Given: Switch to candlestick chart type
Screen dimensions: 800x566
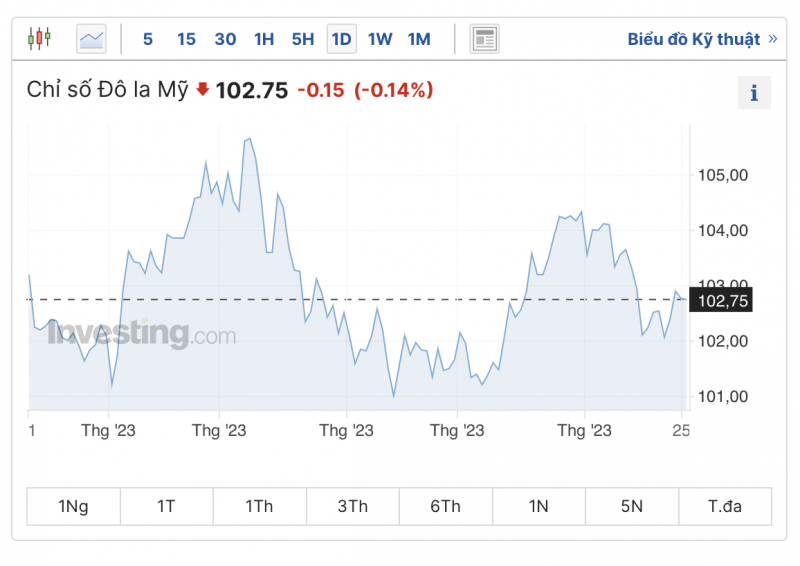Looking at the screenshot, I should coord(40,39).
